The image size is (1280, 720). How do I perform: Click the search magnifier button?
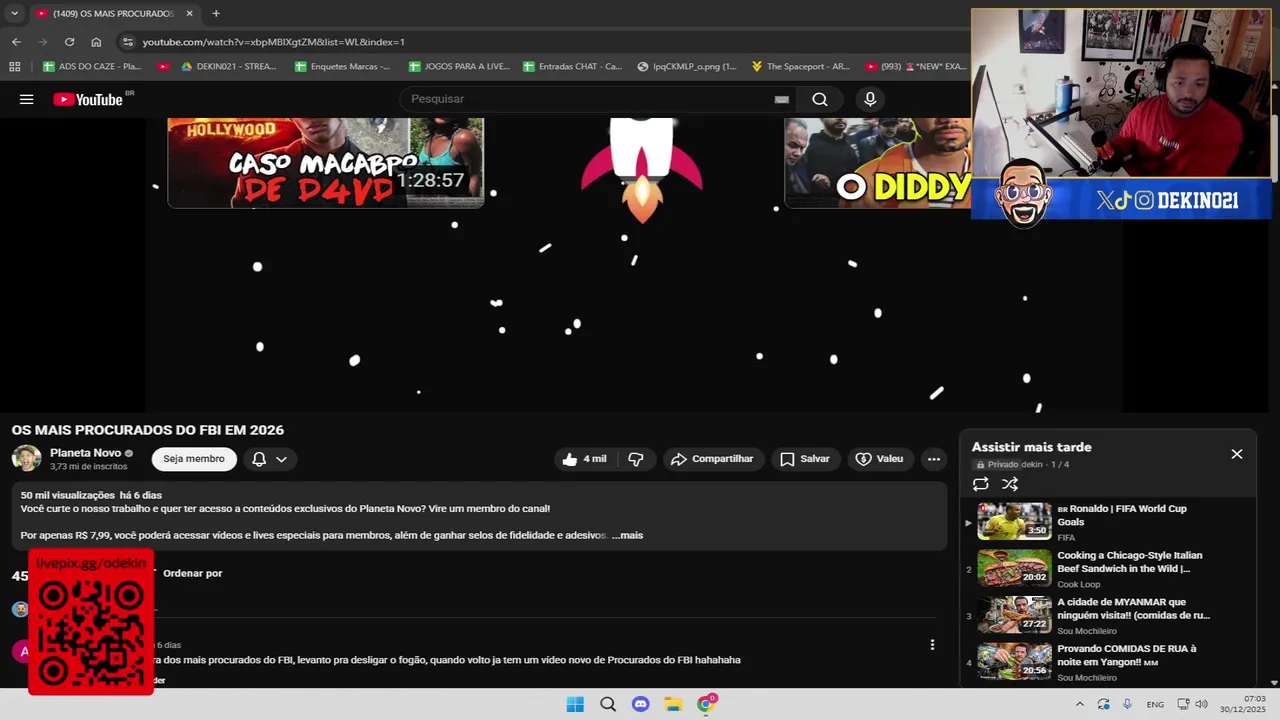point(820,99)
